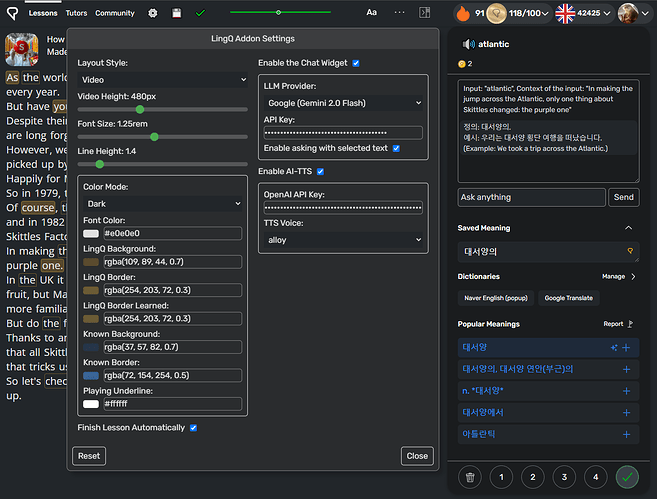The image size is (657, 499).
Task: Click the LingQ icon in the saved meaning field
Action: tap(630, 251)
